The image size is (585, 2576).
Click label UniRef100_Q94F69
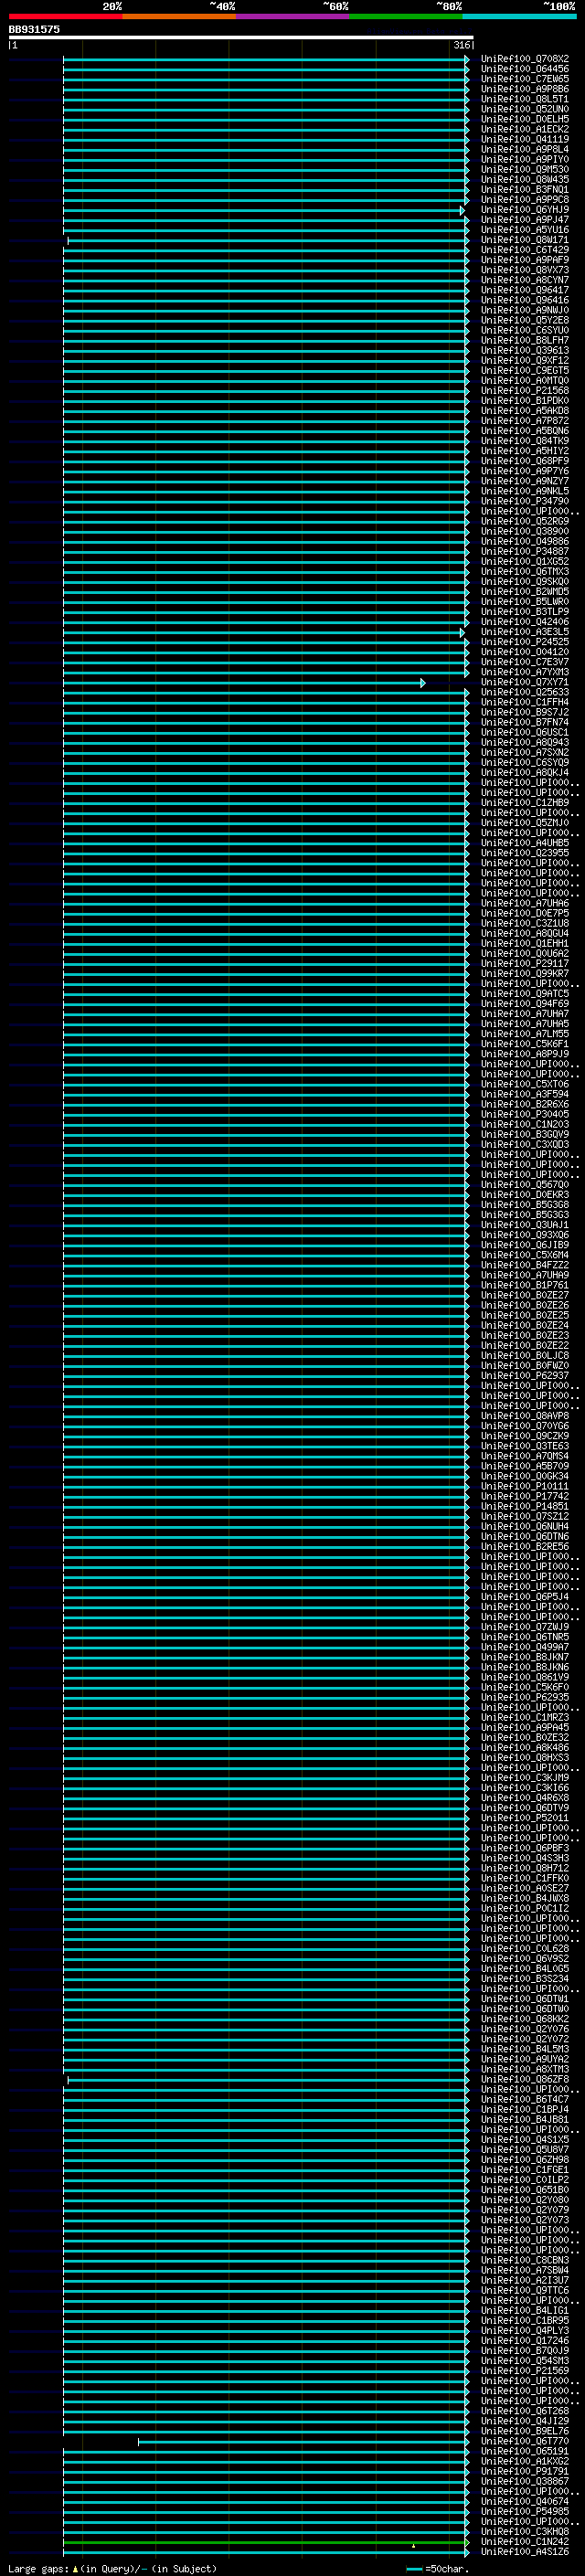(525, 1003)
